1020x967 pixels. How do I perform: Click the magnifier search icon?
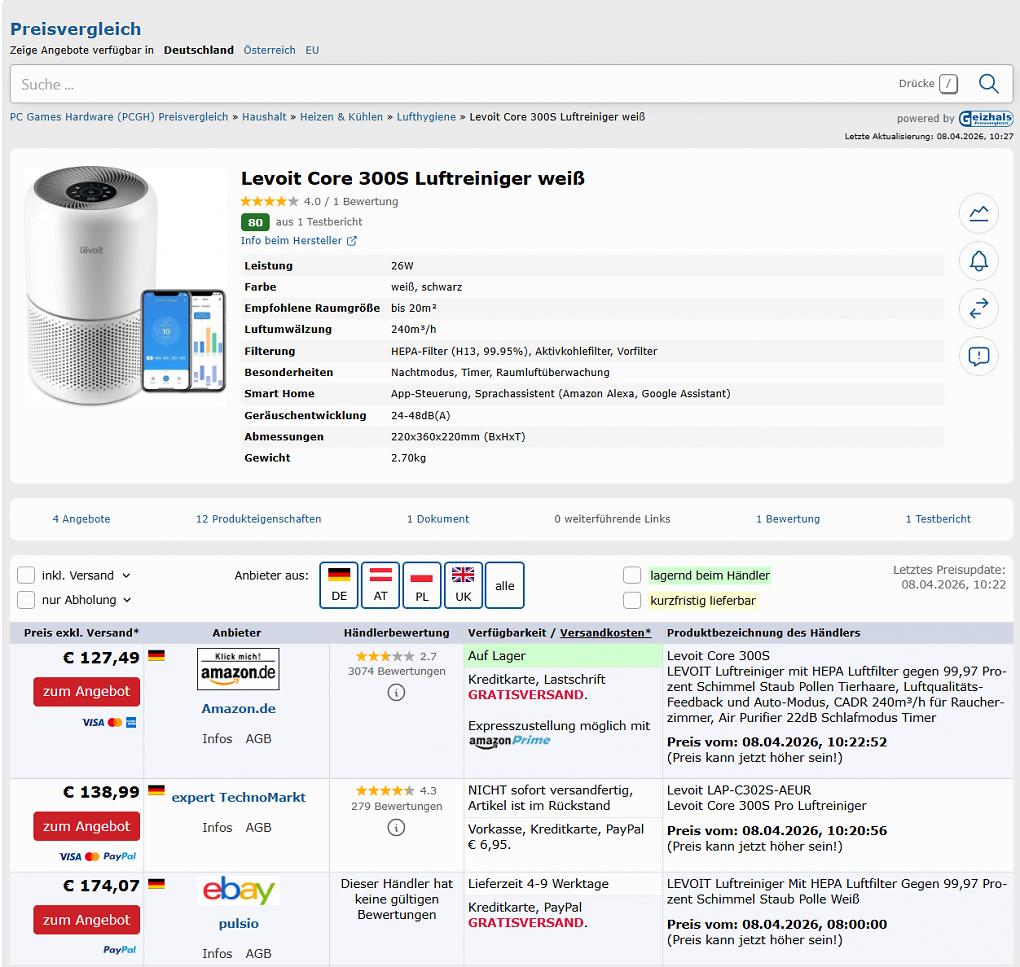coord(989,83)
